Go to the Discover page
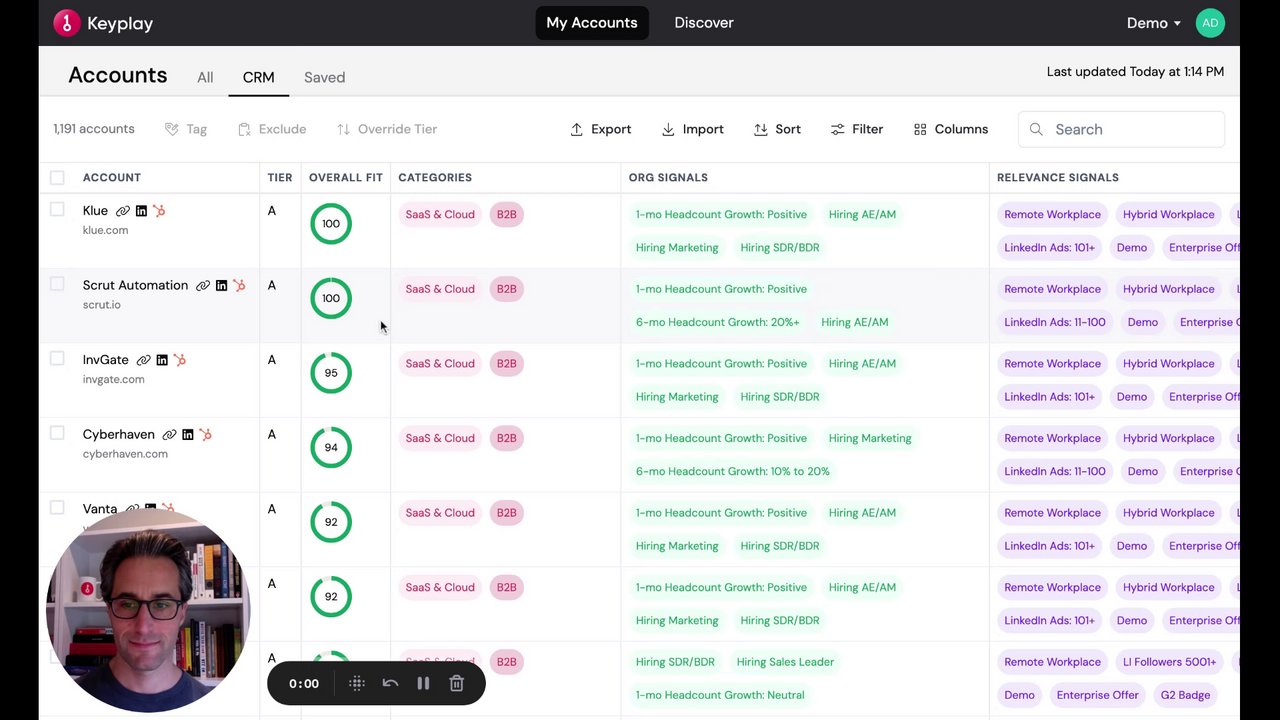The width and height of the screenshot is (1280, 720). coord(704,23)
